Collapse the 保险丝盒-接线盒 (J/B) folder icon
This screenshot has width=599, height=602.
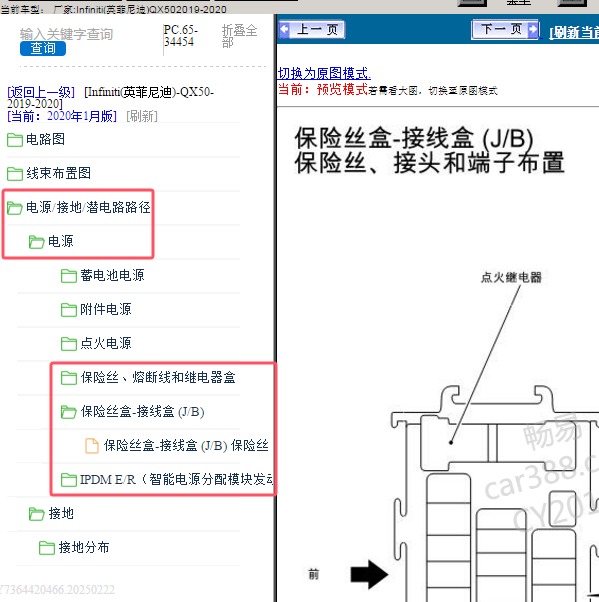click(x=69, y=412)
